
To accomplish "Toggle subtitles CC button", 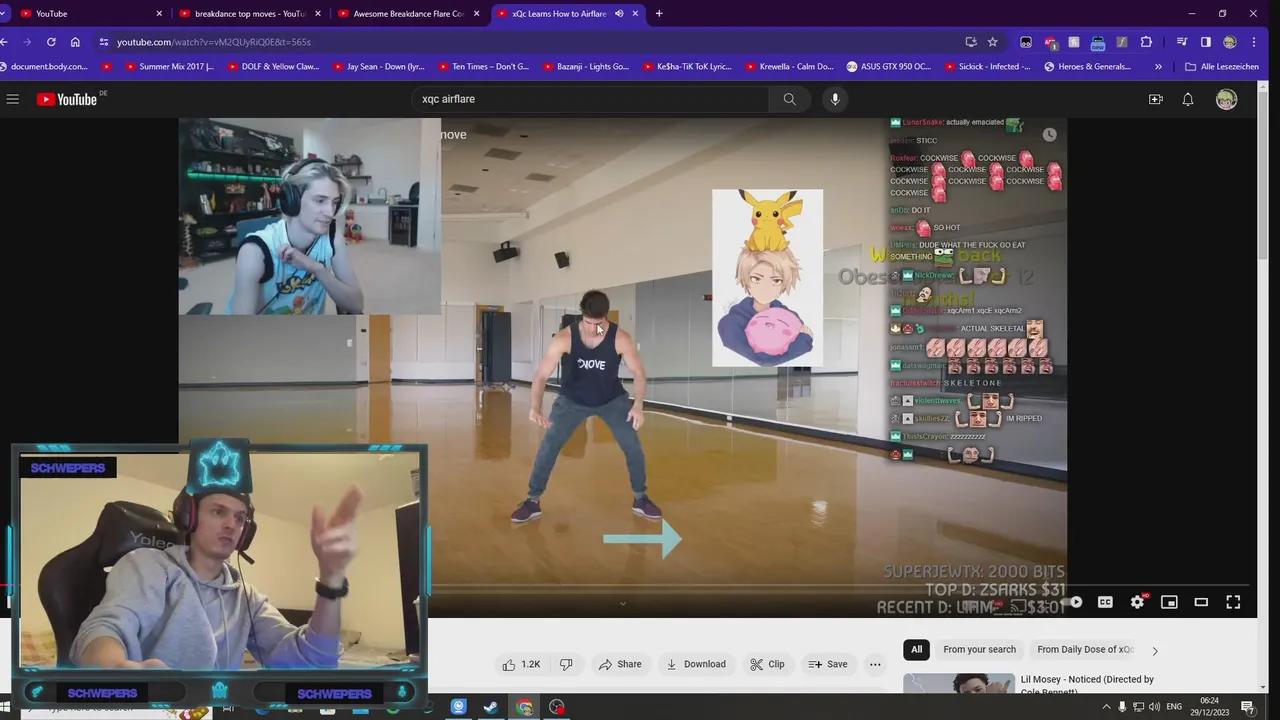I will 1105,602.
